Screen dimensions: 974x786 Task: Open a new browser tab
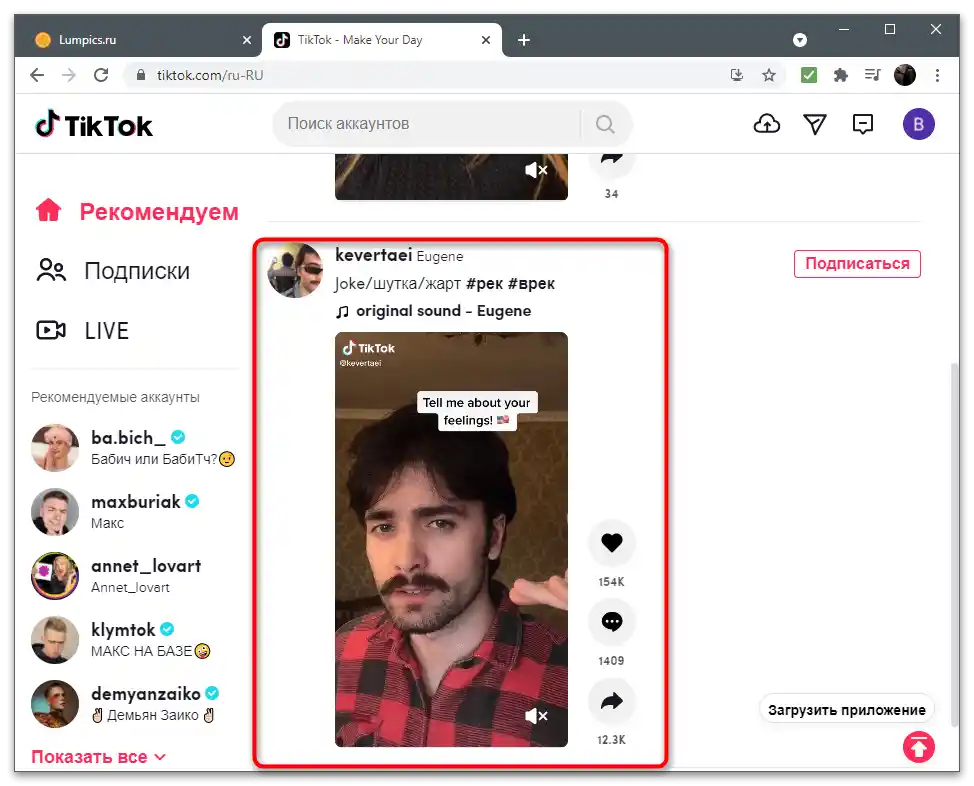point(524,40)
